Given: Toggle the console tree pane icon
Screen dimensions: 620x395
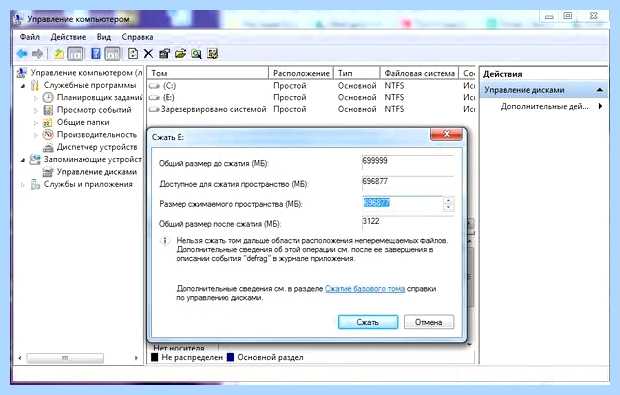Looking at the screenshot, I should [x=75, y=54].
